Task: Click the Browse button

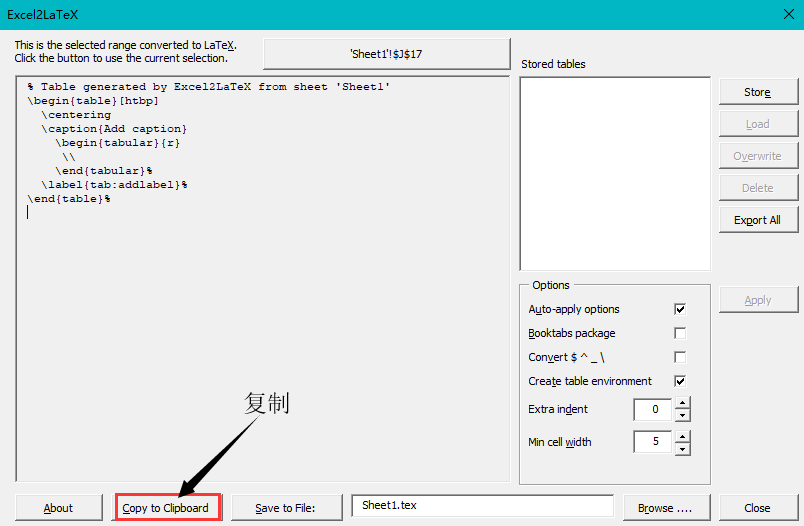Action: pyautogui.click(x=667, y=508)
